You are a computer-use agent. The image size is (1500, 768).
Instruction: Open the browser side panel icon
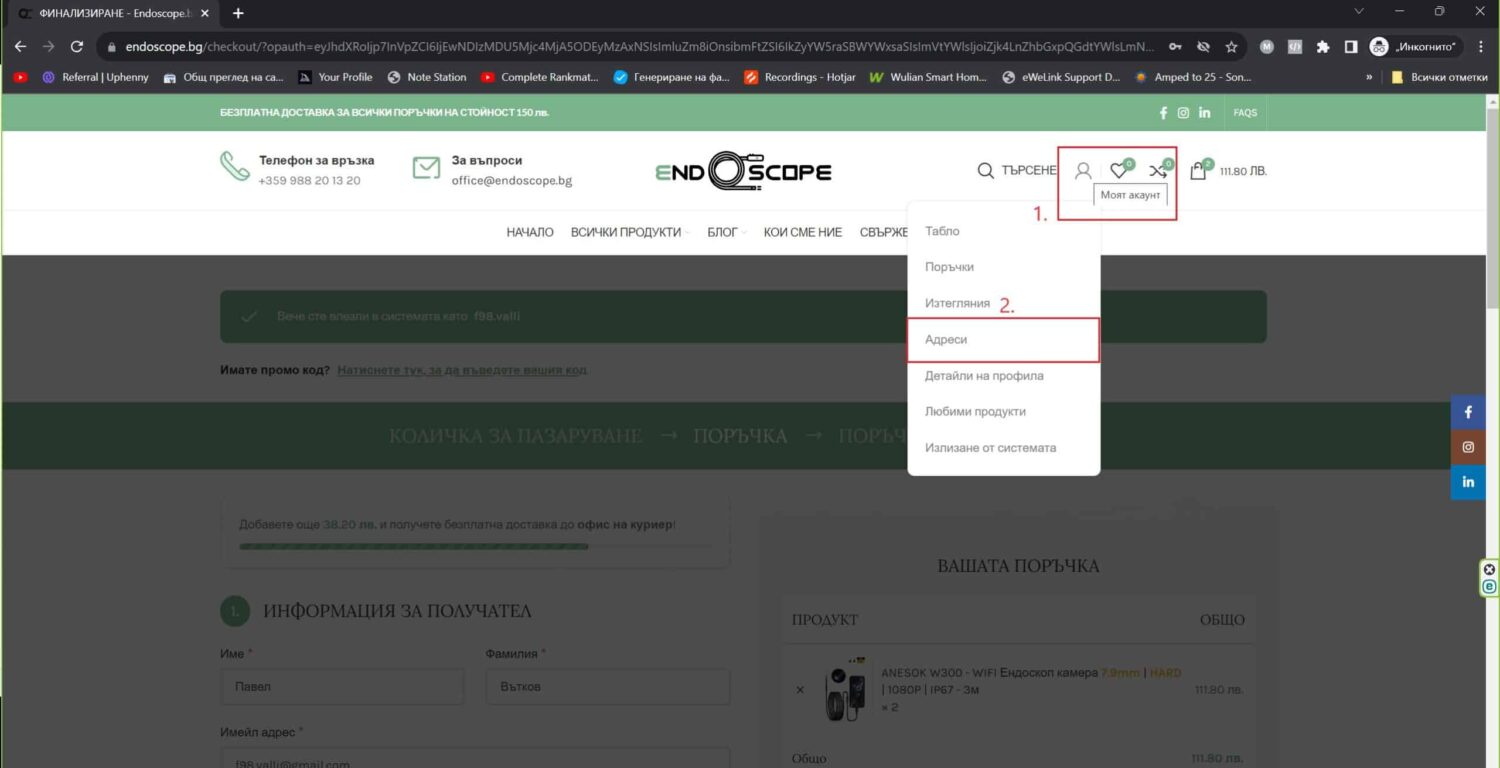[x=1350, y=47]
